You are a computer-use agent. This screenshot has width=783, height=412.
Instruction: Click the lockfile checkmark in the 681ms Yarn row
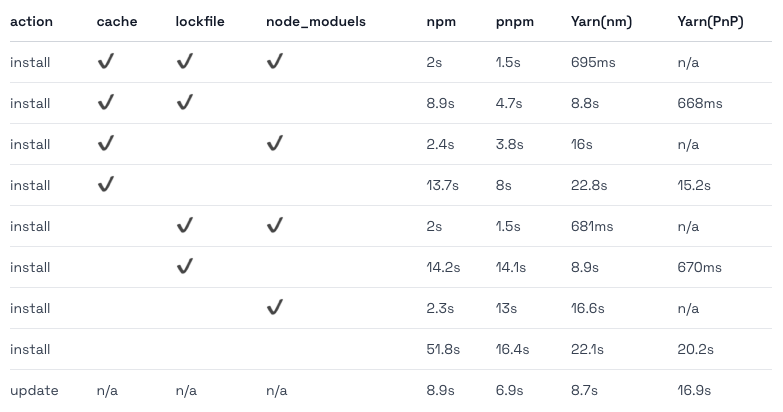coord(184,226)
